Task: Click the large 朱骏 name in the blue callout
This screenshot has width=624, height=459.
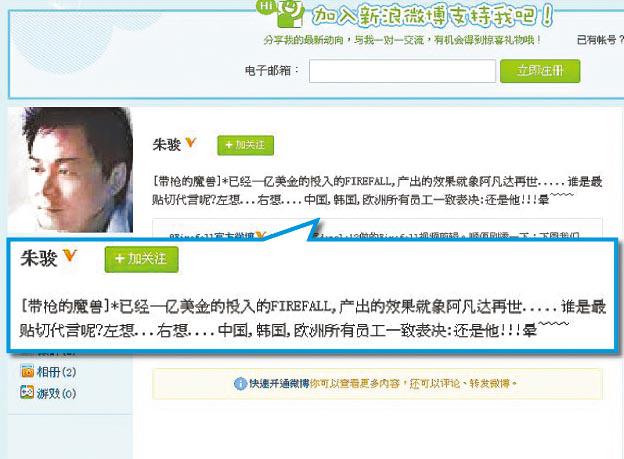Action: [39, 258]
